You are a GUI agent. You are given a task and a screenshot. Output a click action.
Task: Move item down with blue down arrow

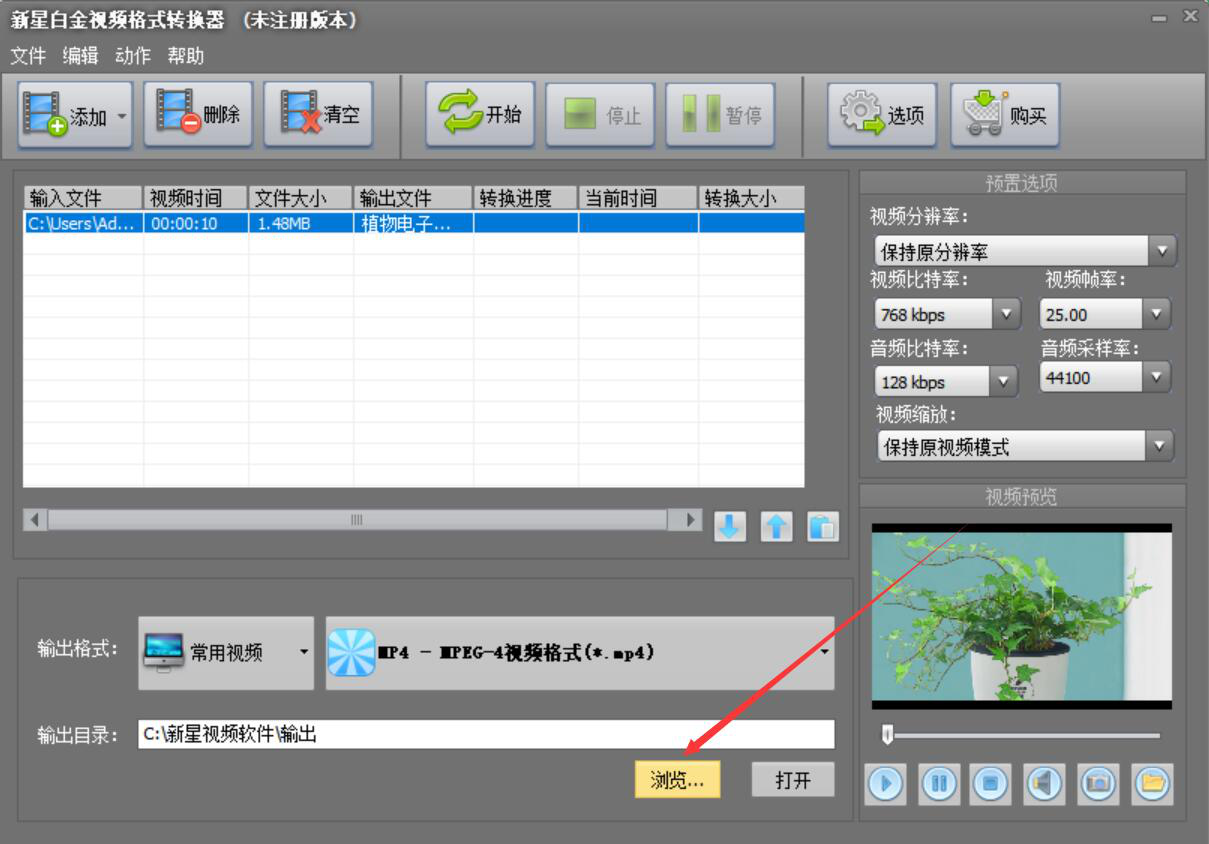tap(730, 526)
